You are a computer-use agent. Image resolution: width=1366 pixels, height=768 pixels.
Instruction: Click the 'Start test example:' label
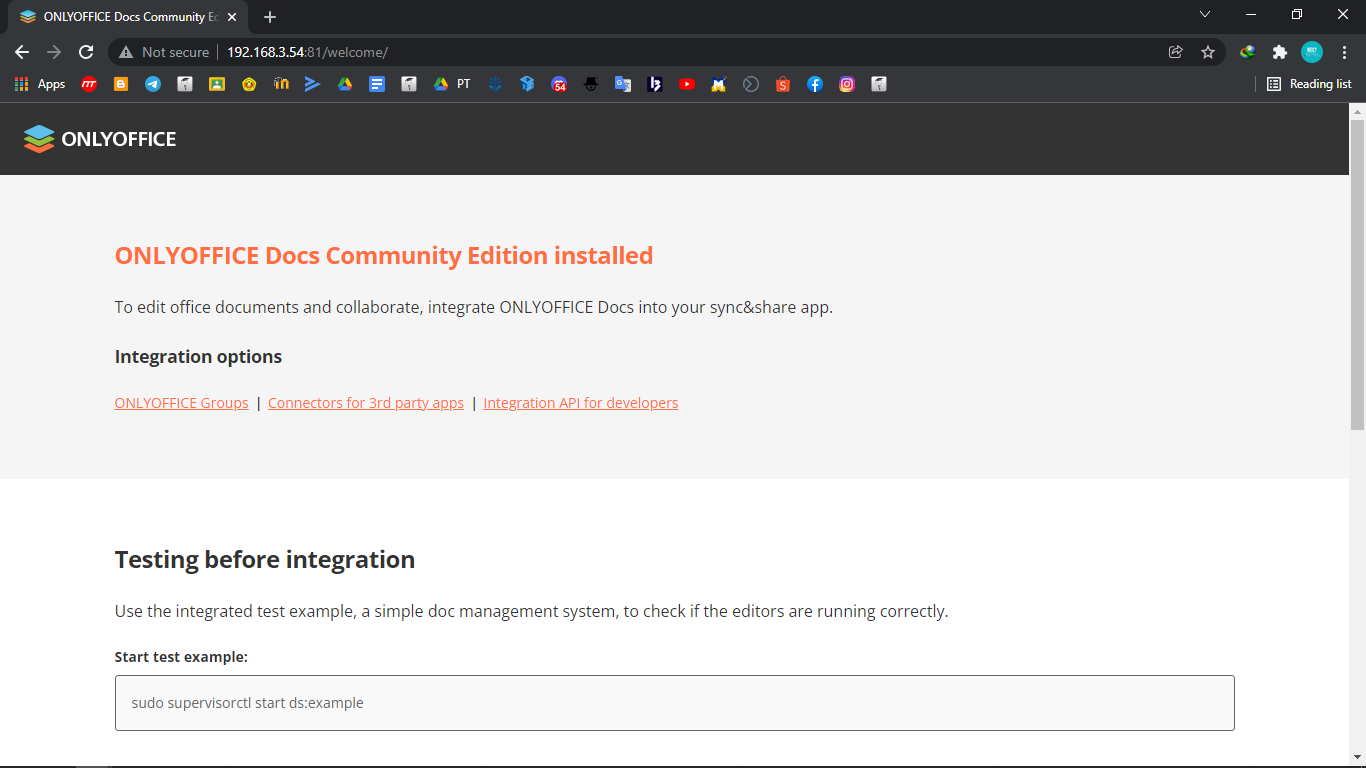181,657
